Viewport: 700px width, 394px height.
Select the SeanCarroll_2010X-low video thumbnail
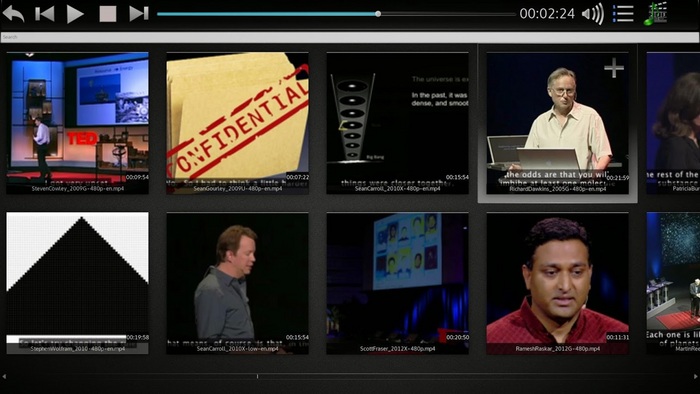coord(238,283)
